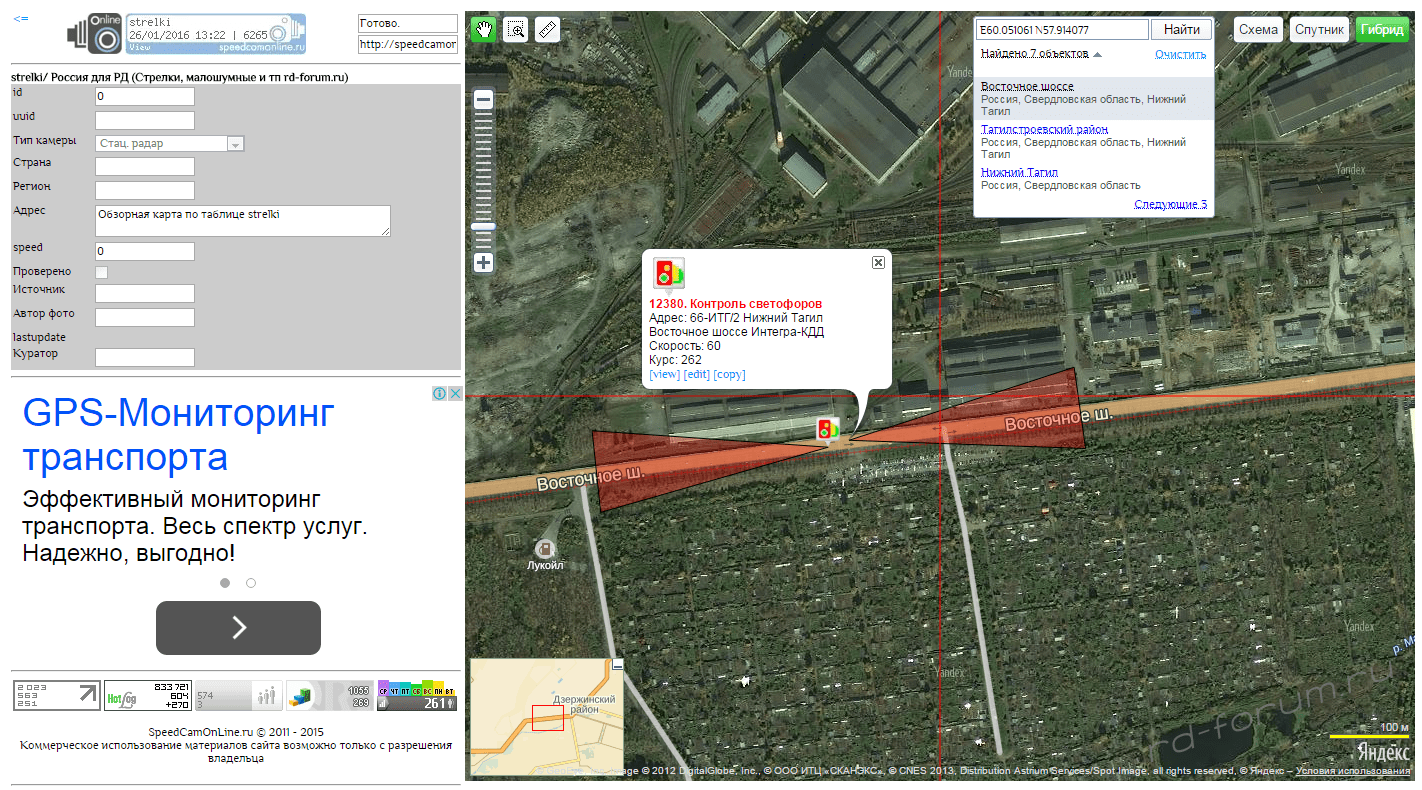Close the ad with X icon
The image size is (1422, 790).
pyautogui.click(x=455, y=394)
